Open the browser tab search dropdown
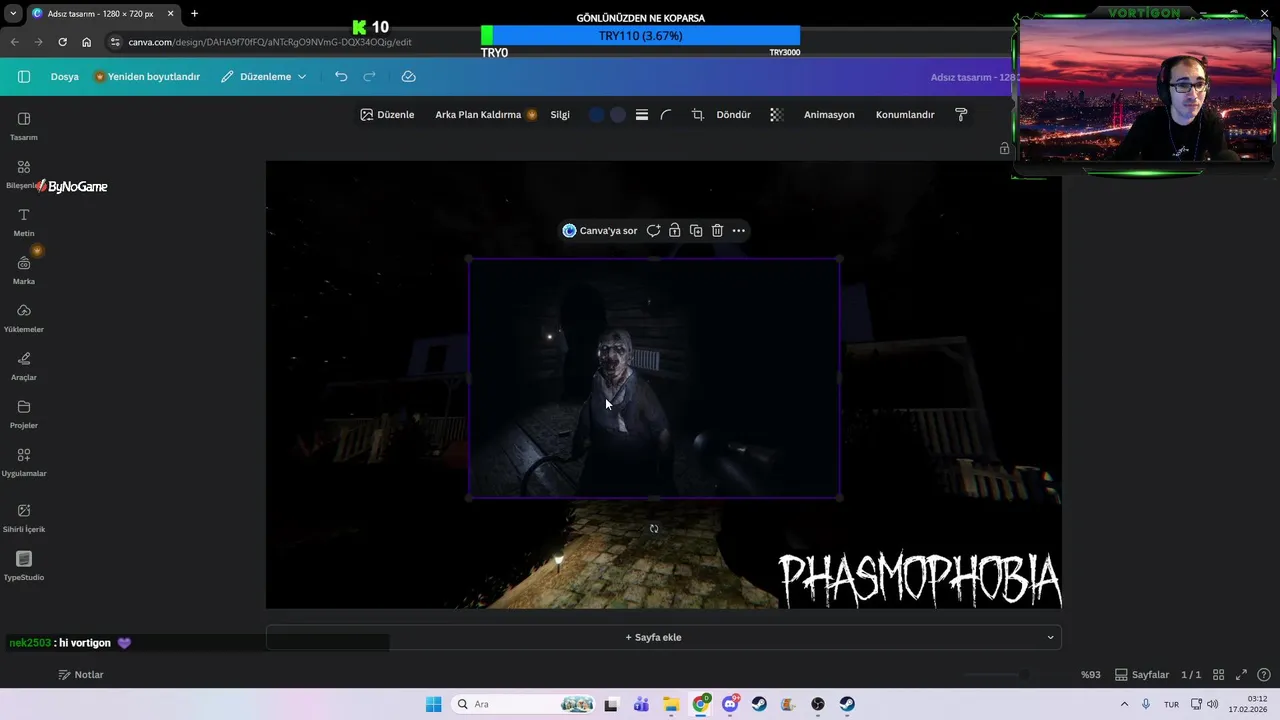 (14, 14)
